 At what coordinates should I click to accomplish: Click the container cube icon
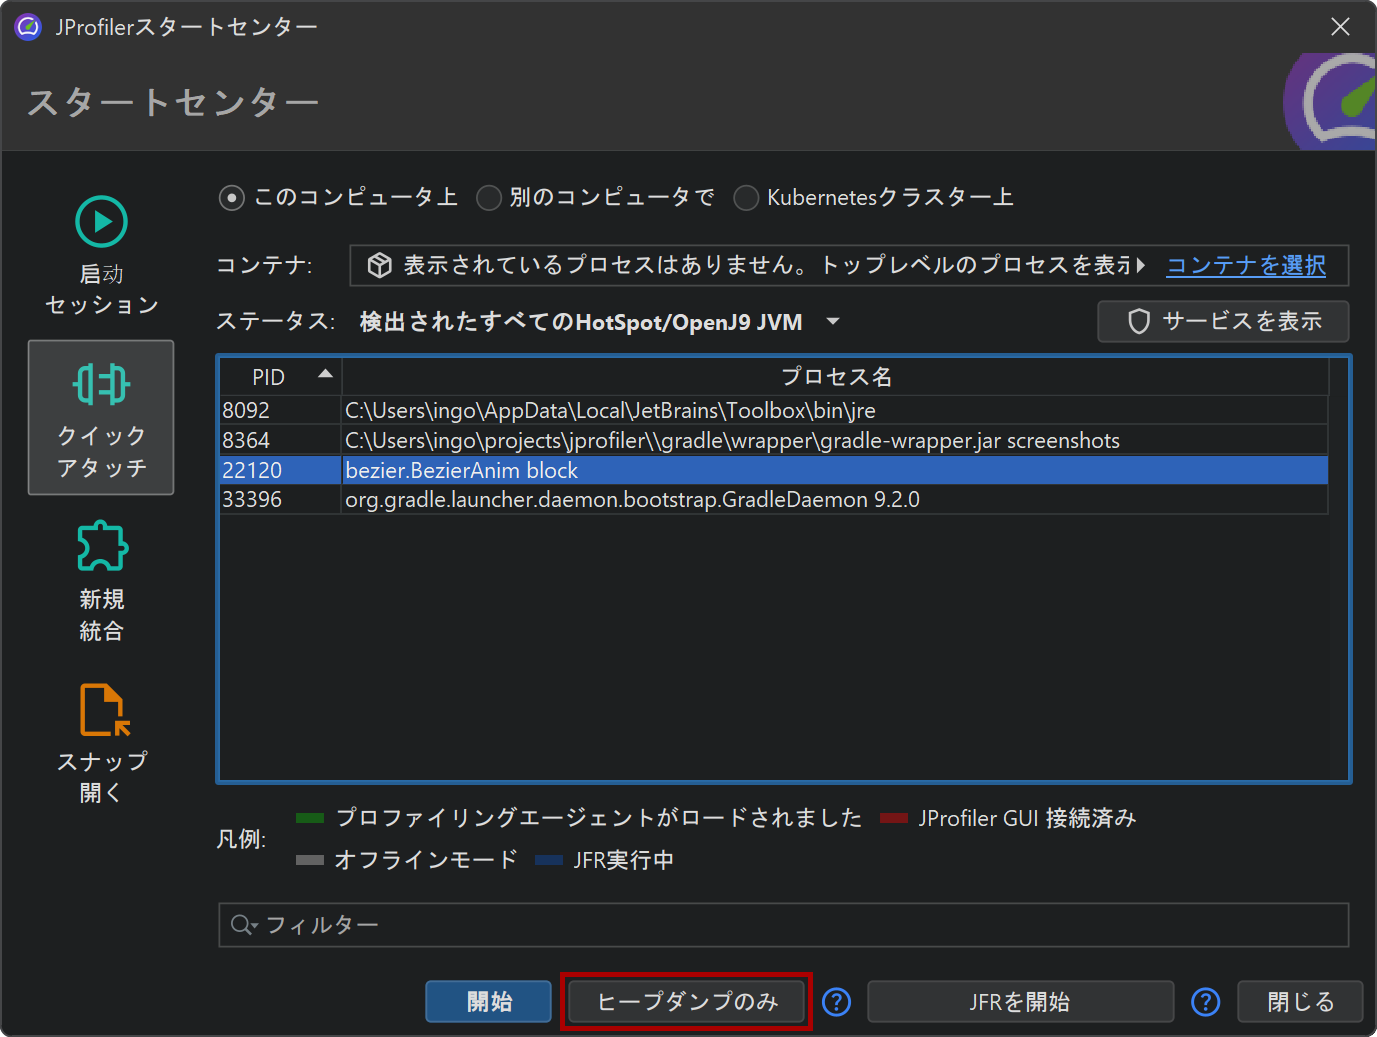[379, 265]
